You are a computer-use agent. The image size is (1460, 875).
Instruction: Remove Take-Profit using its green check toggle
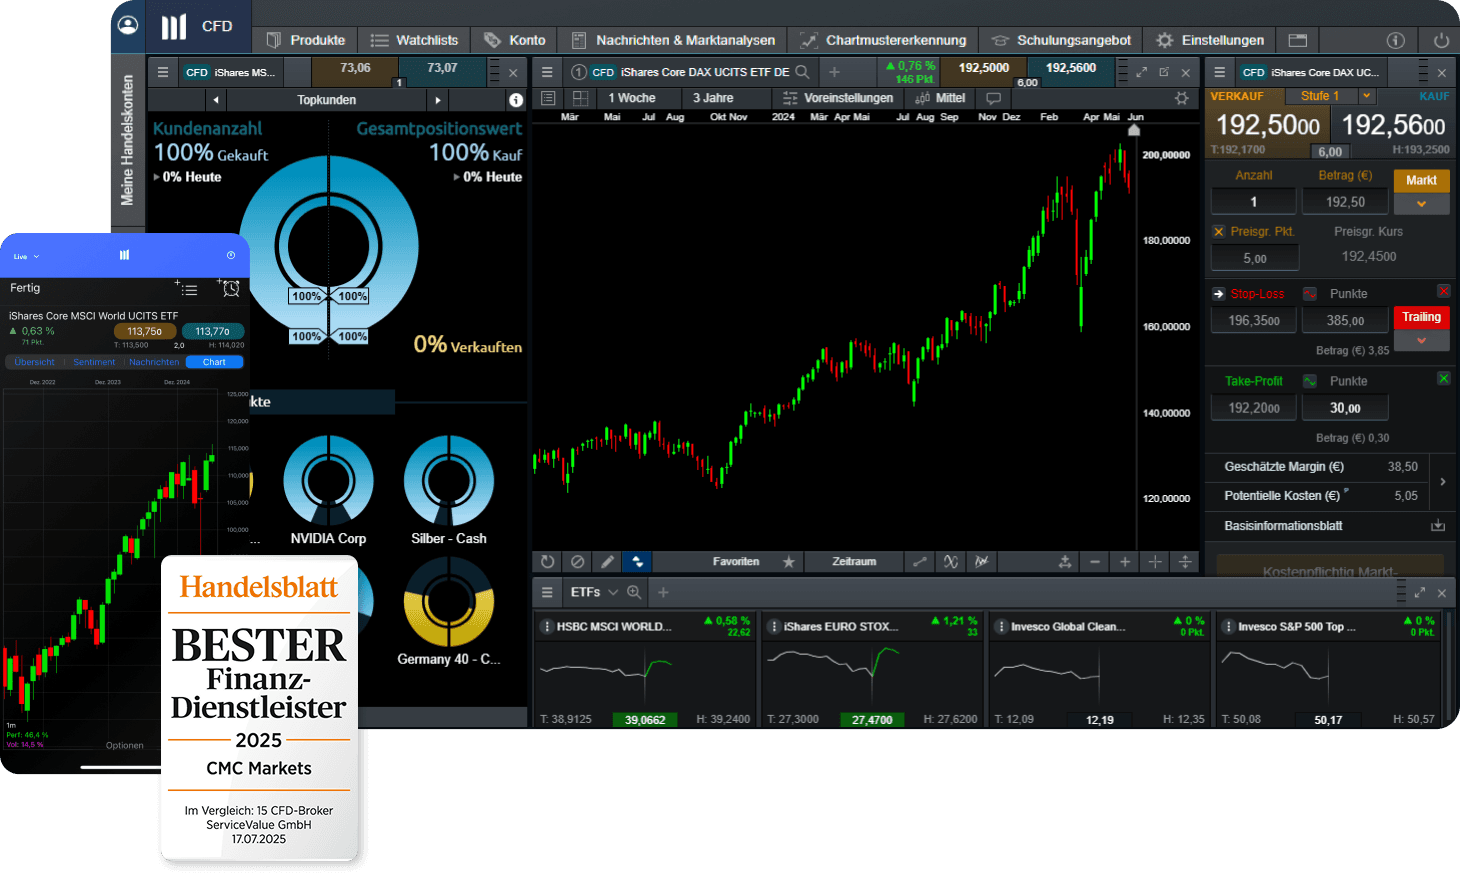[1443, 378]
